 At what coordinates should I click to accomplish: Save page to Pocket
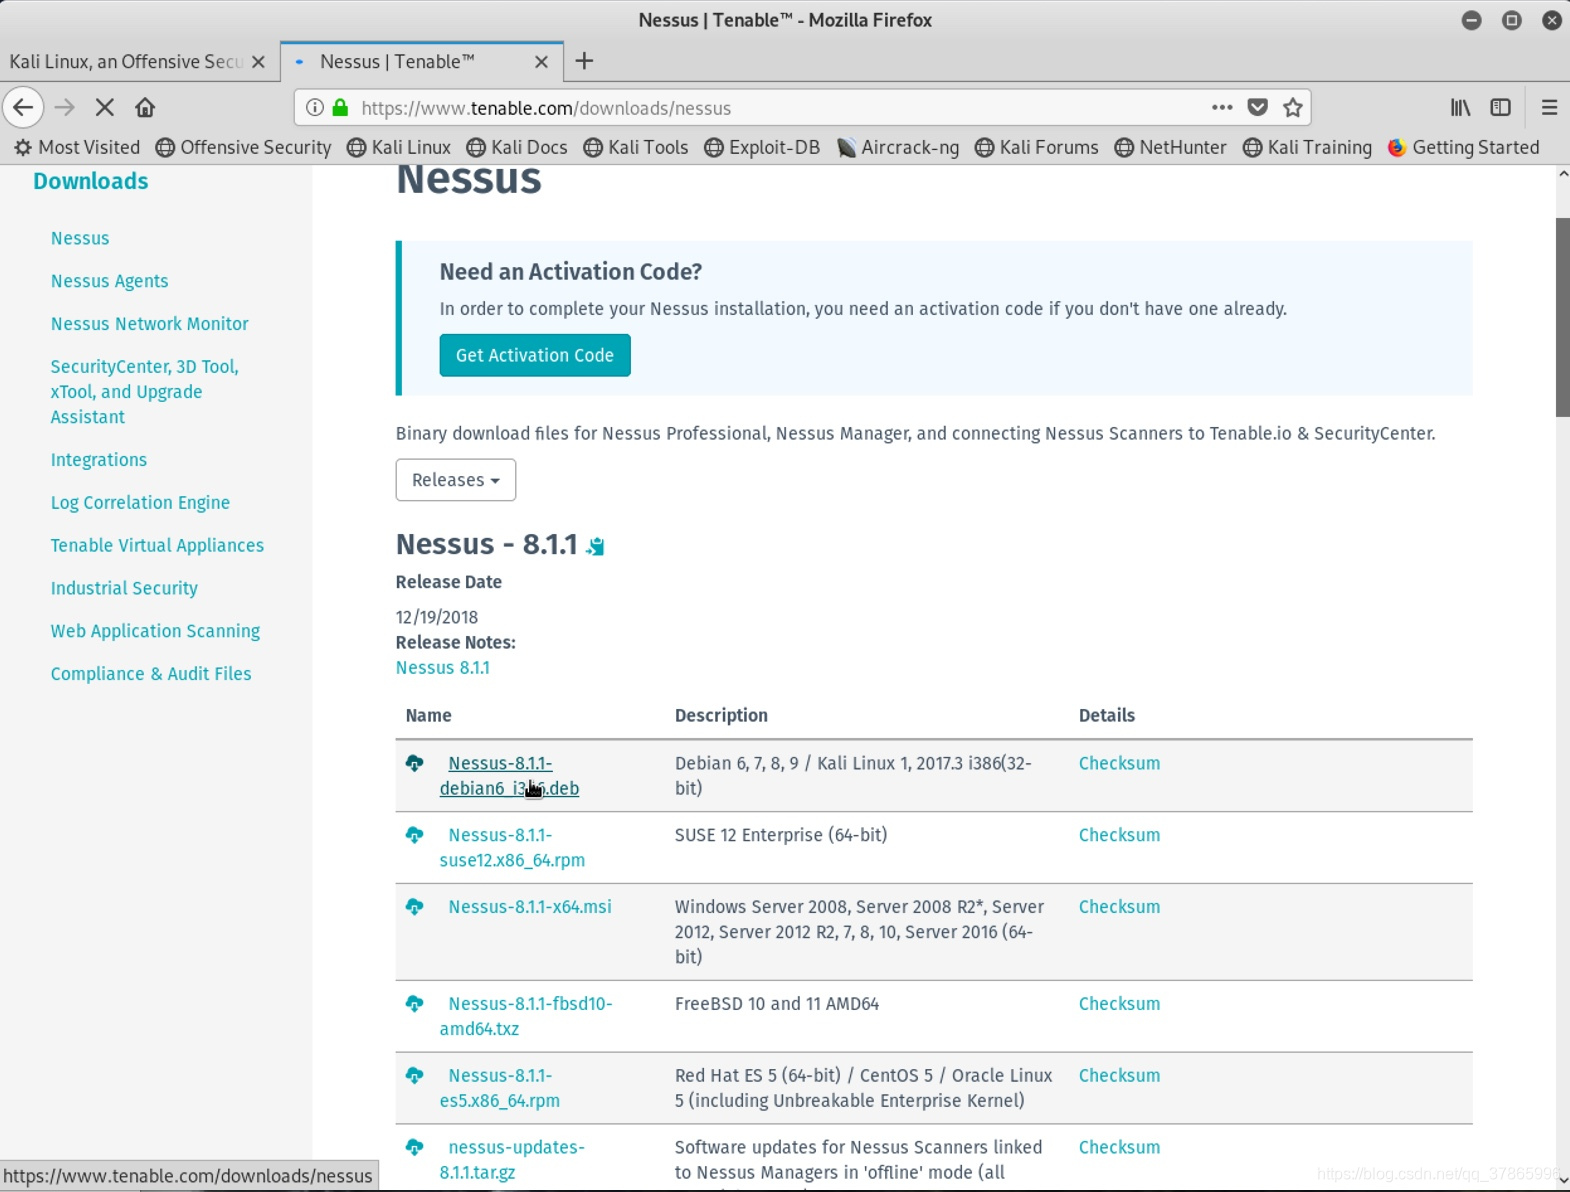coord(1258,107)
